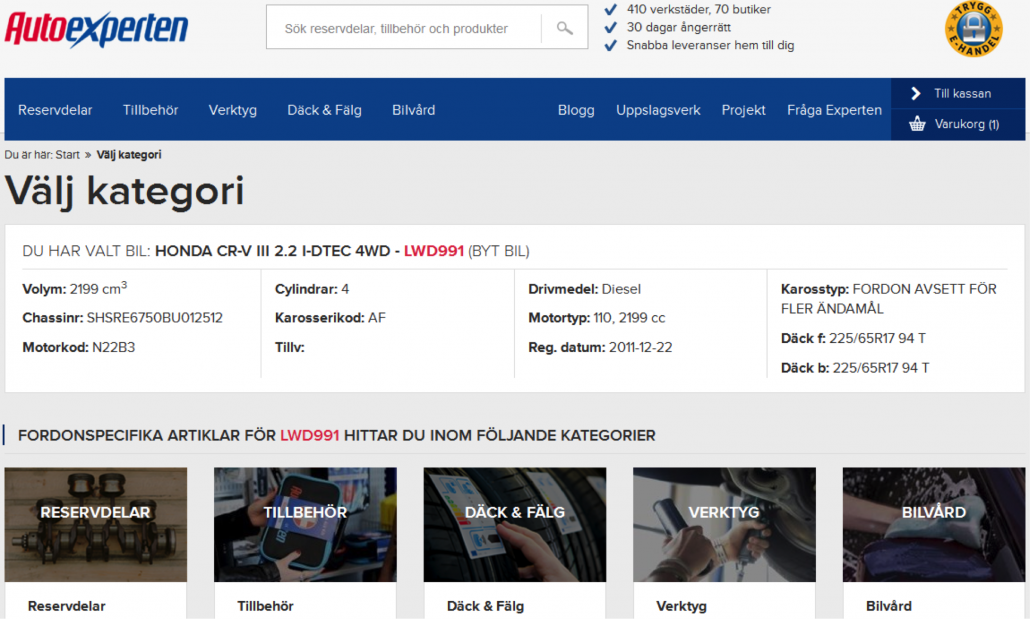
Task: Open Projekt in navigation bar
Action: point(744,110)
